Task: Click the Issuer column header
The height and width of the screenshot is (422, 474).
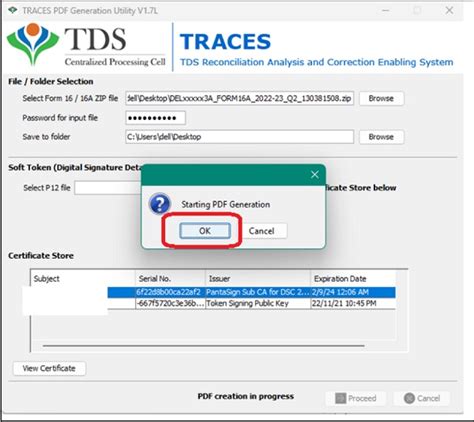Action: [258, 279]
